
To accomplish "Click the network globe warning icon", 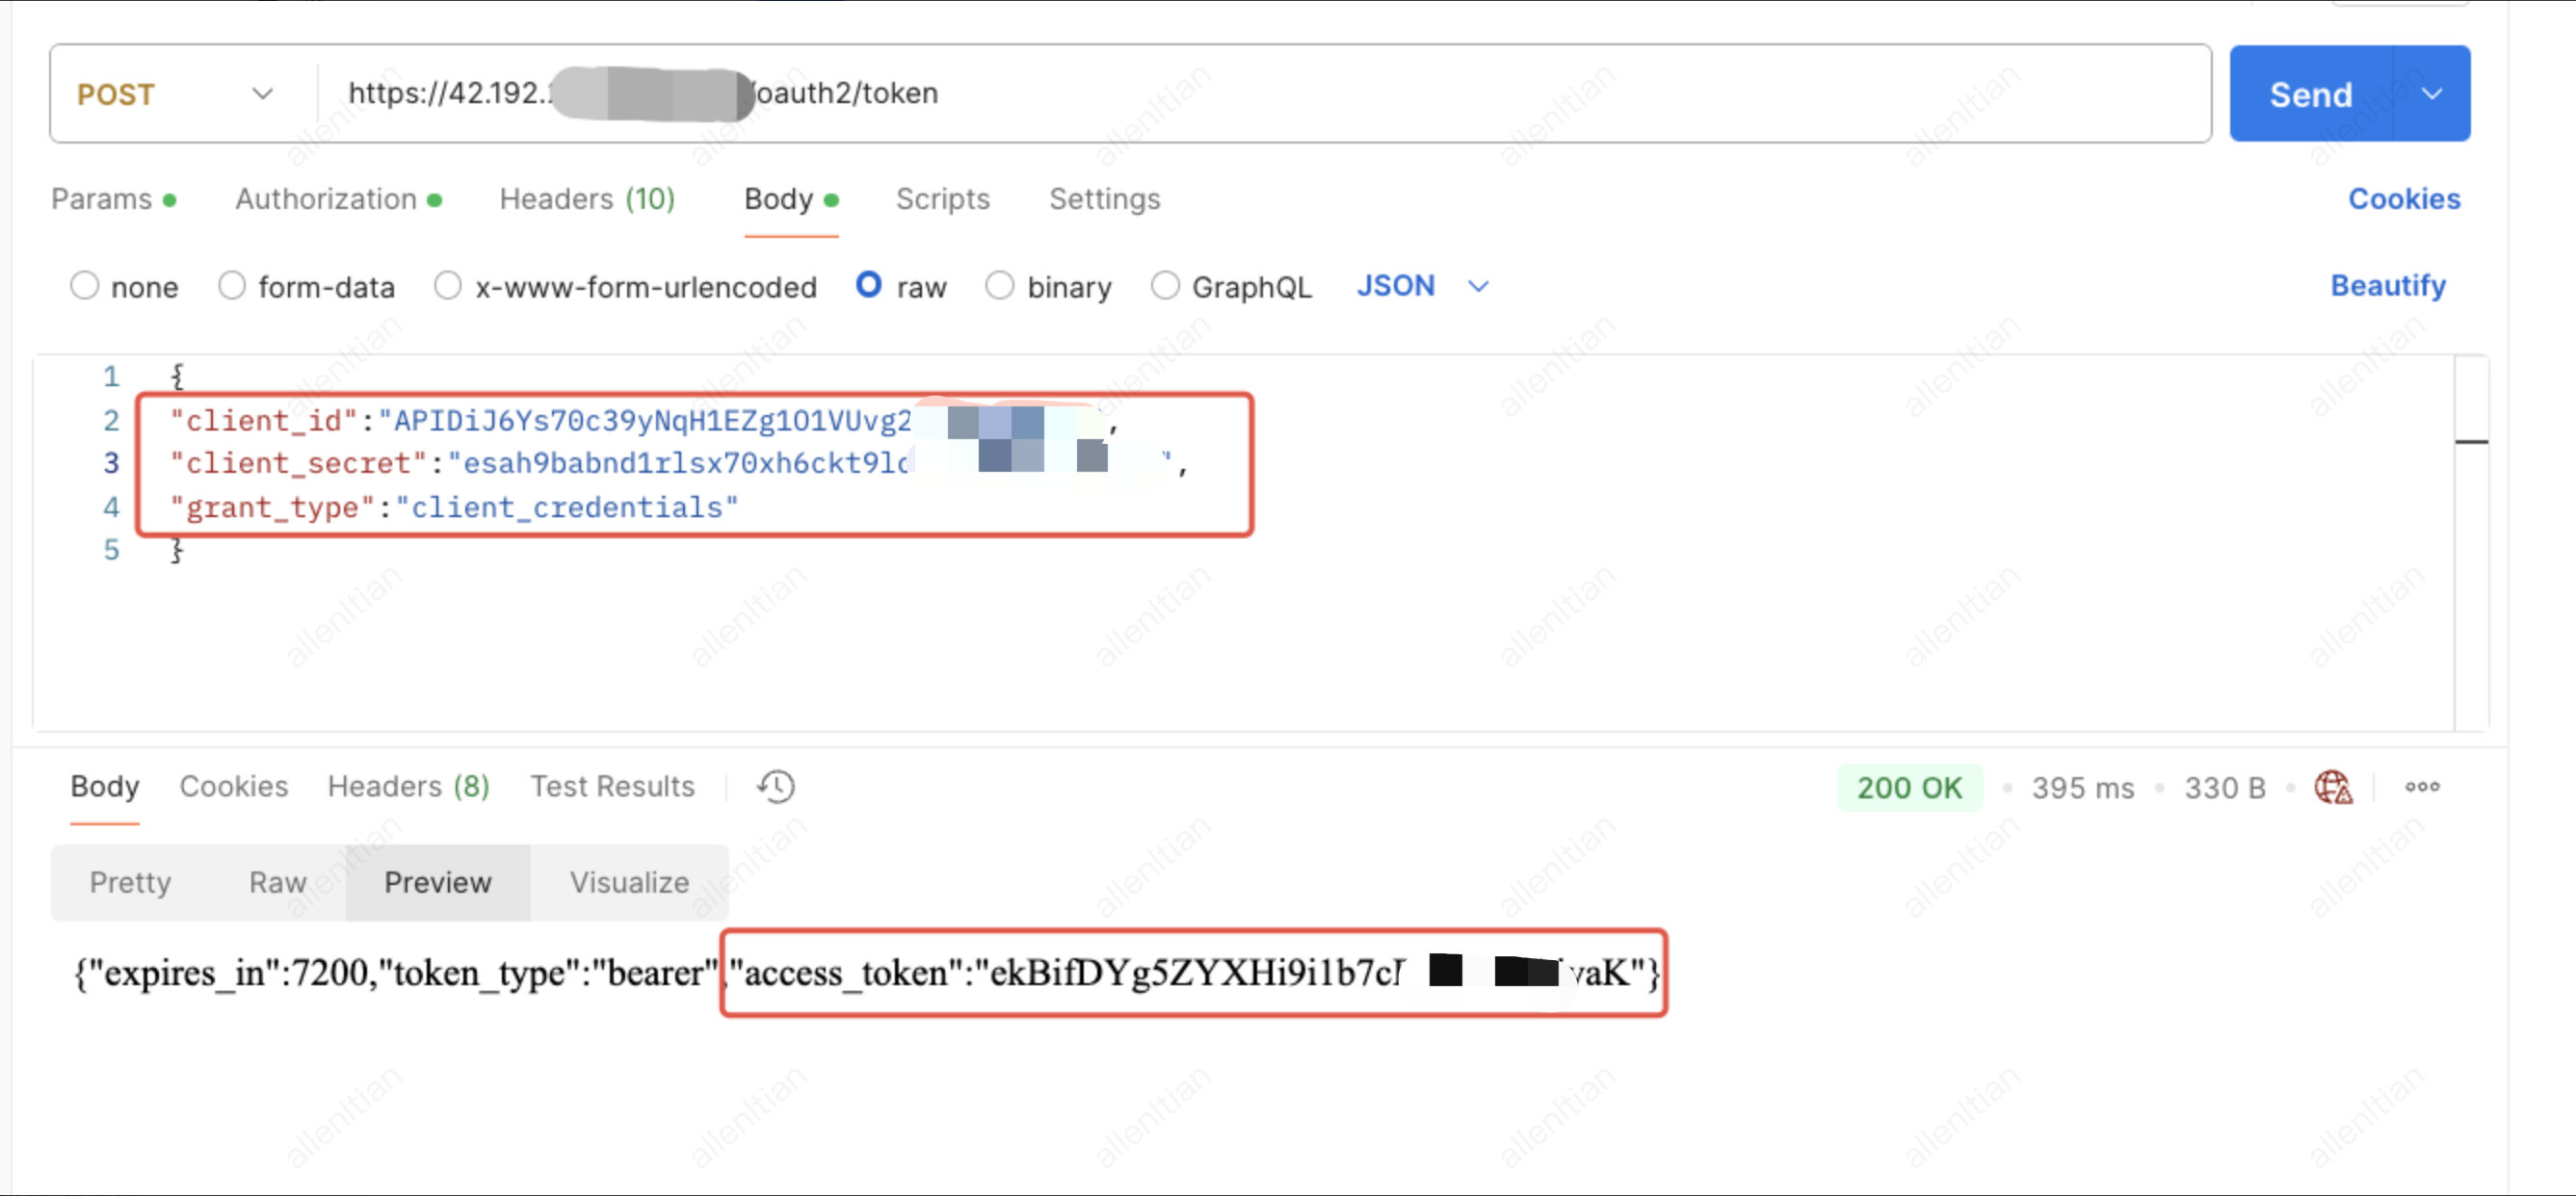I will [2332, 787].
